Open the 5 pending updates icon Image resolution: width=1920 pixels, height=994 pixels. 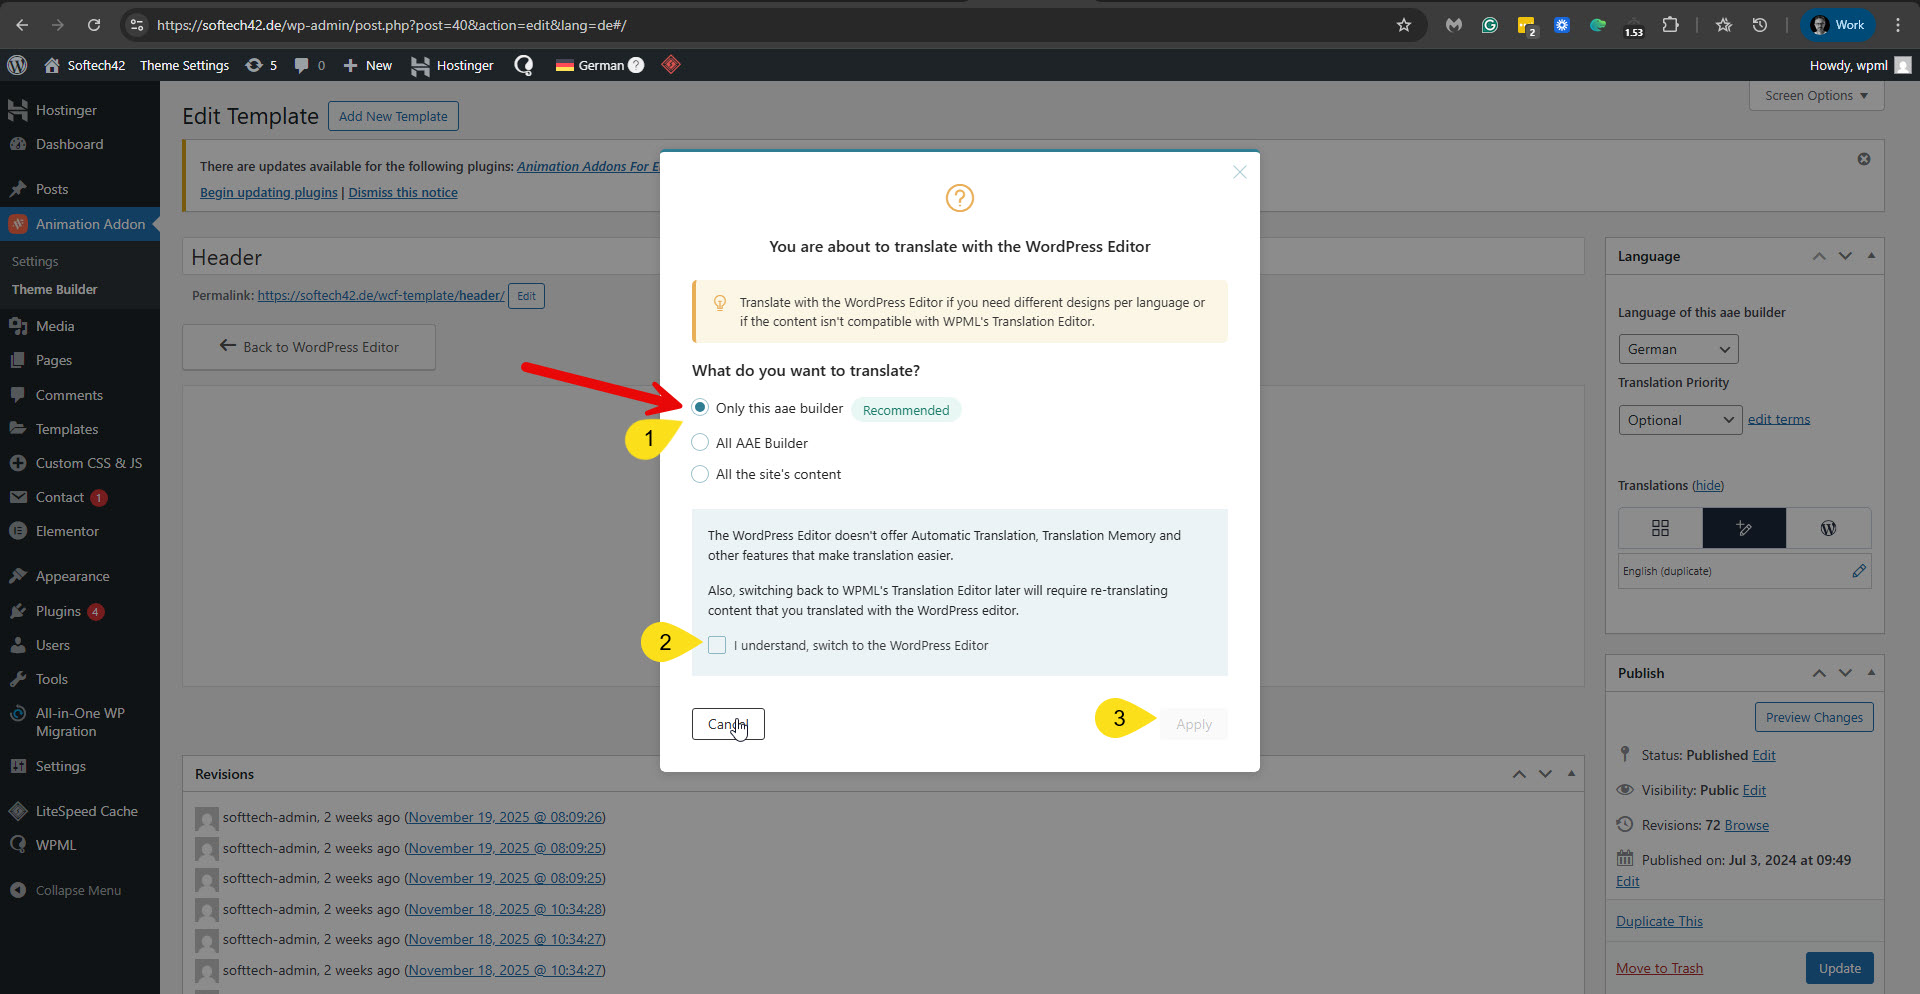(x=261, y=65)
